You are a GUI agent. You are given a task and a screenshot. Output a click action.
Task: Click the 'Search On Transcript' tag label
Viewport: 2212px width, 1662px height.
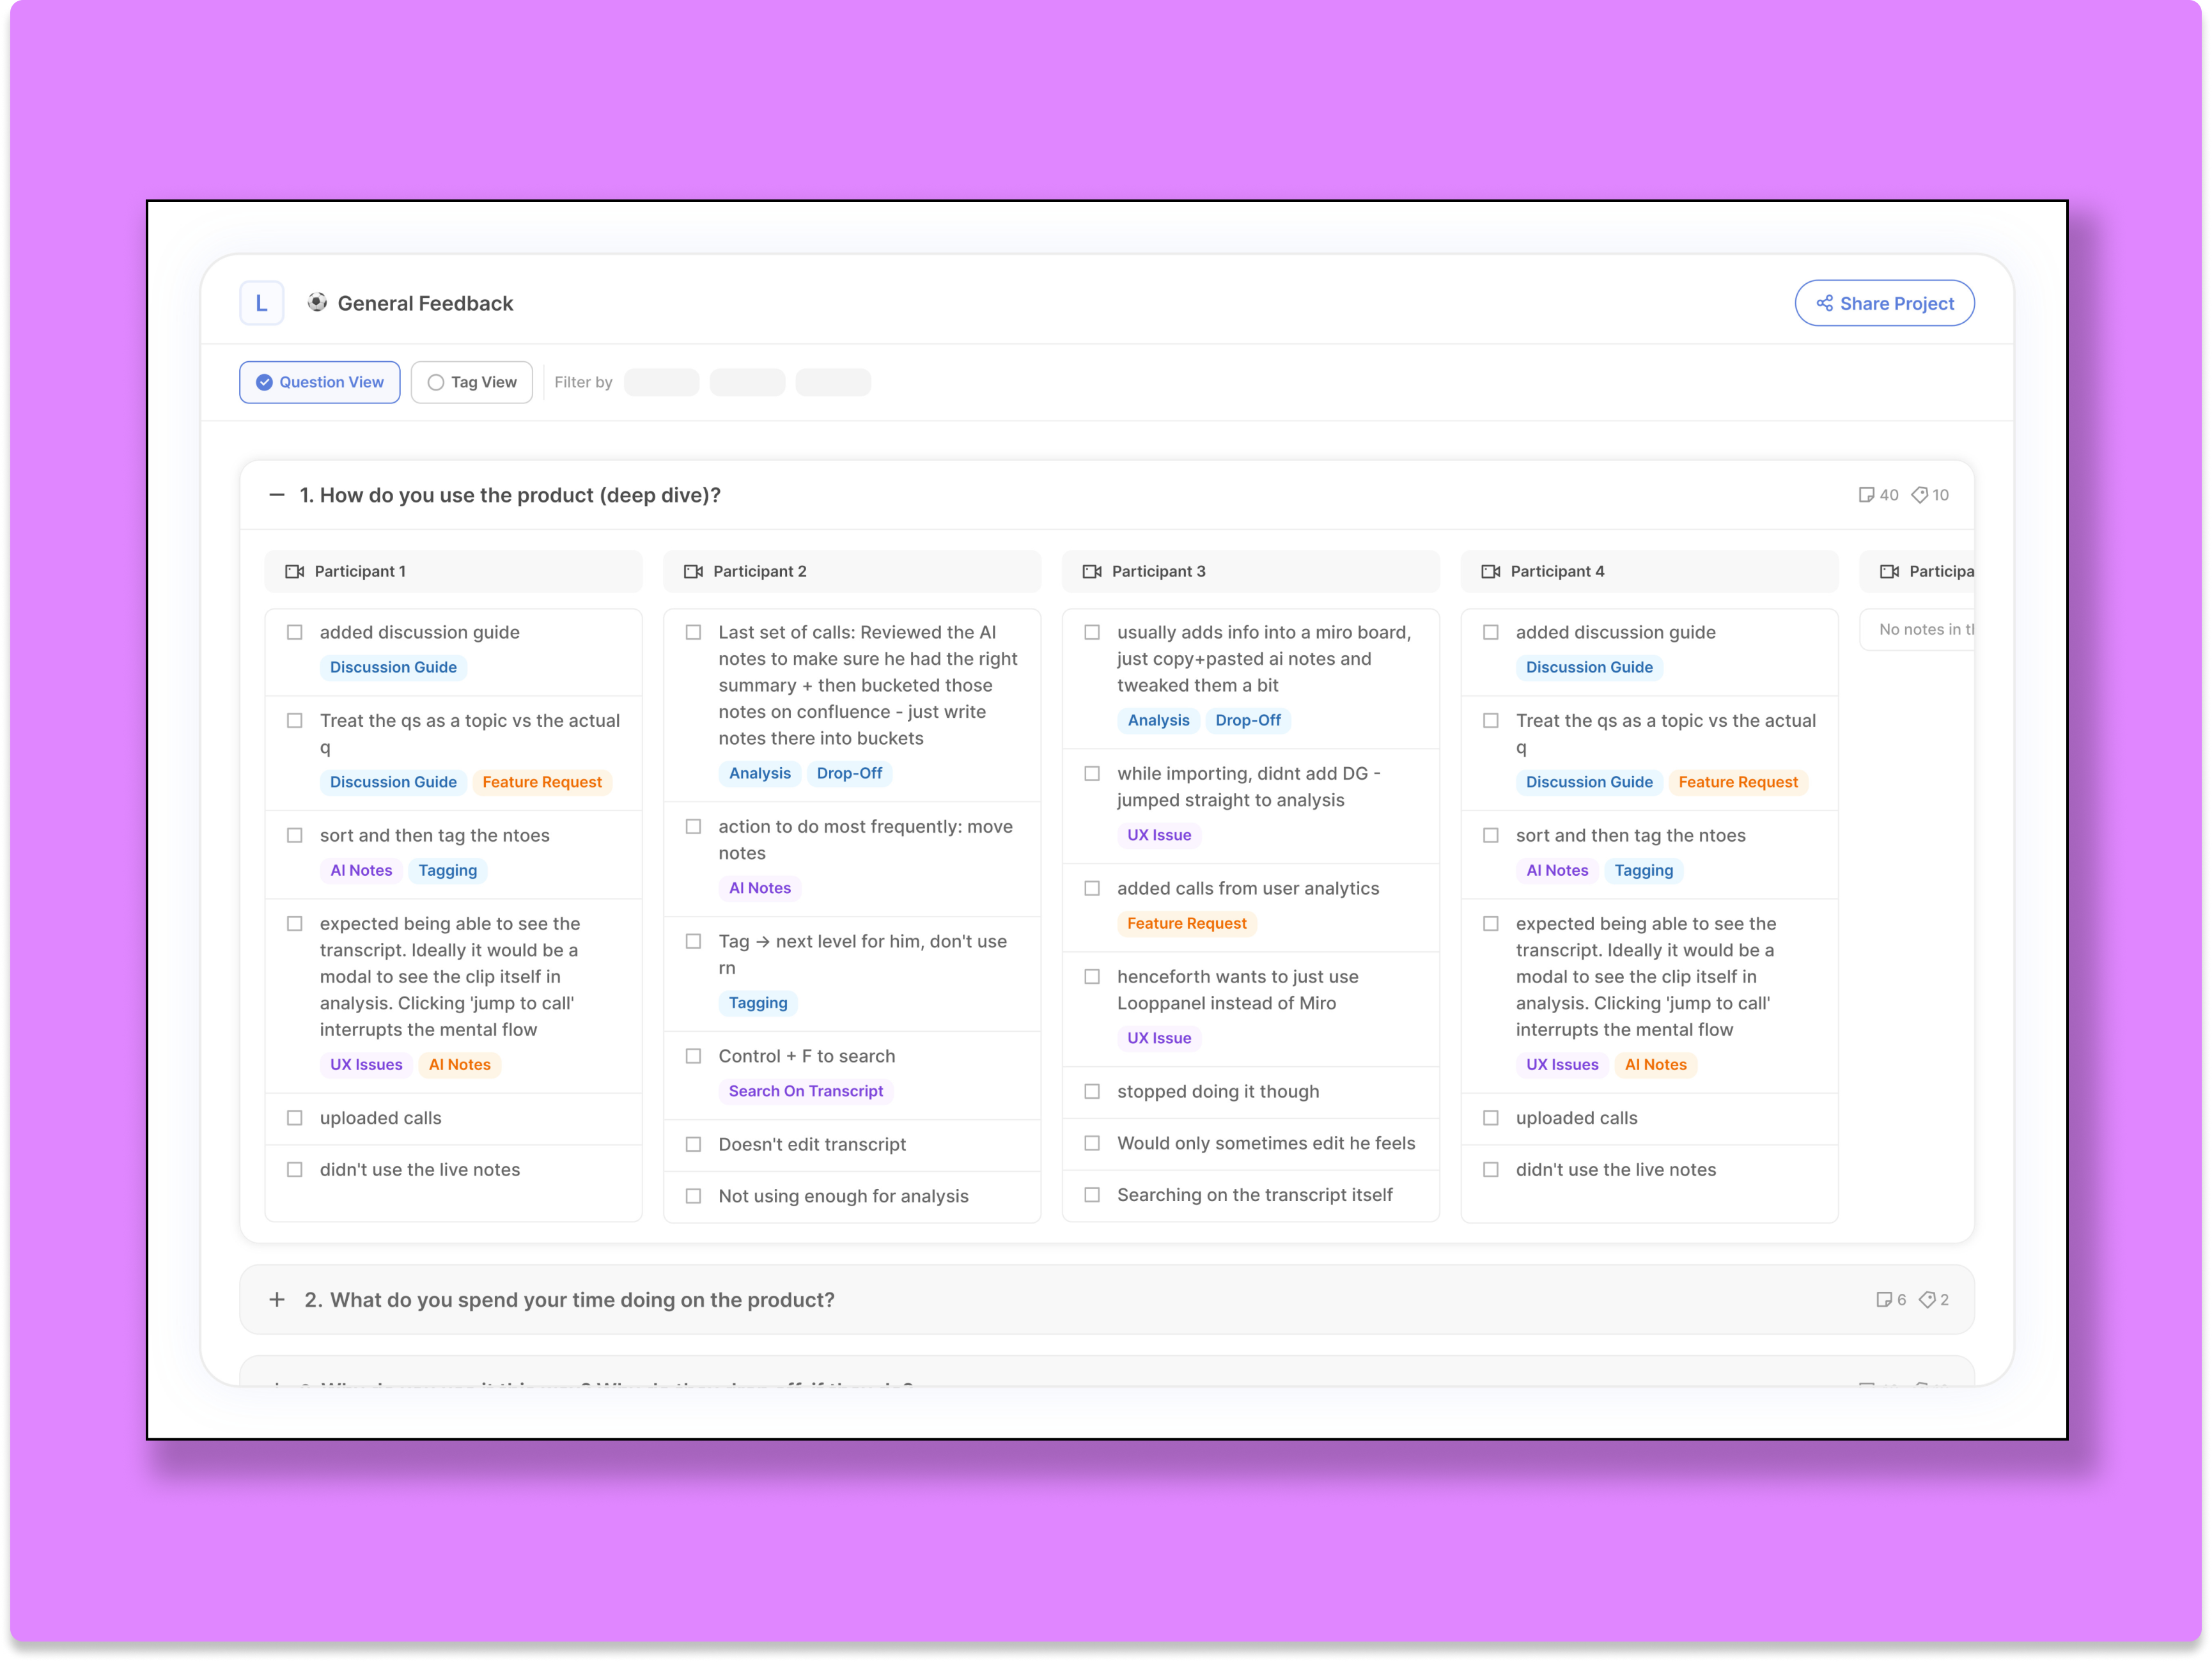pyautogui.click(x=805, y=1090)
